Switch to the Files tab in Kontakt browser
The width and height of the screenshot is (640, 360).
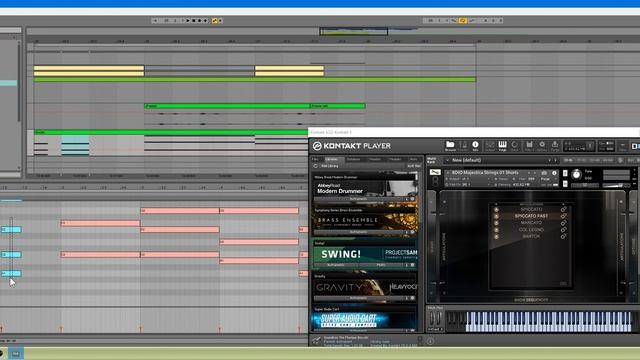pos(315,159)
